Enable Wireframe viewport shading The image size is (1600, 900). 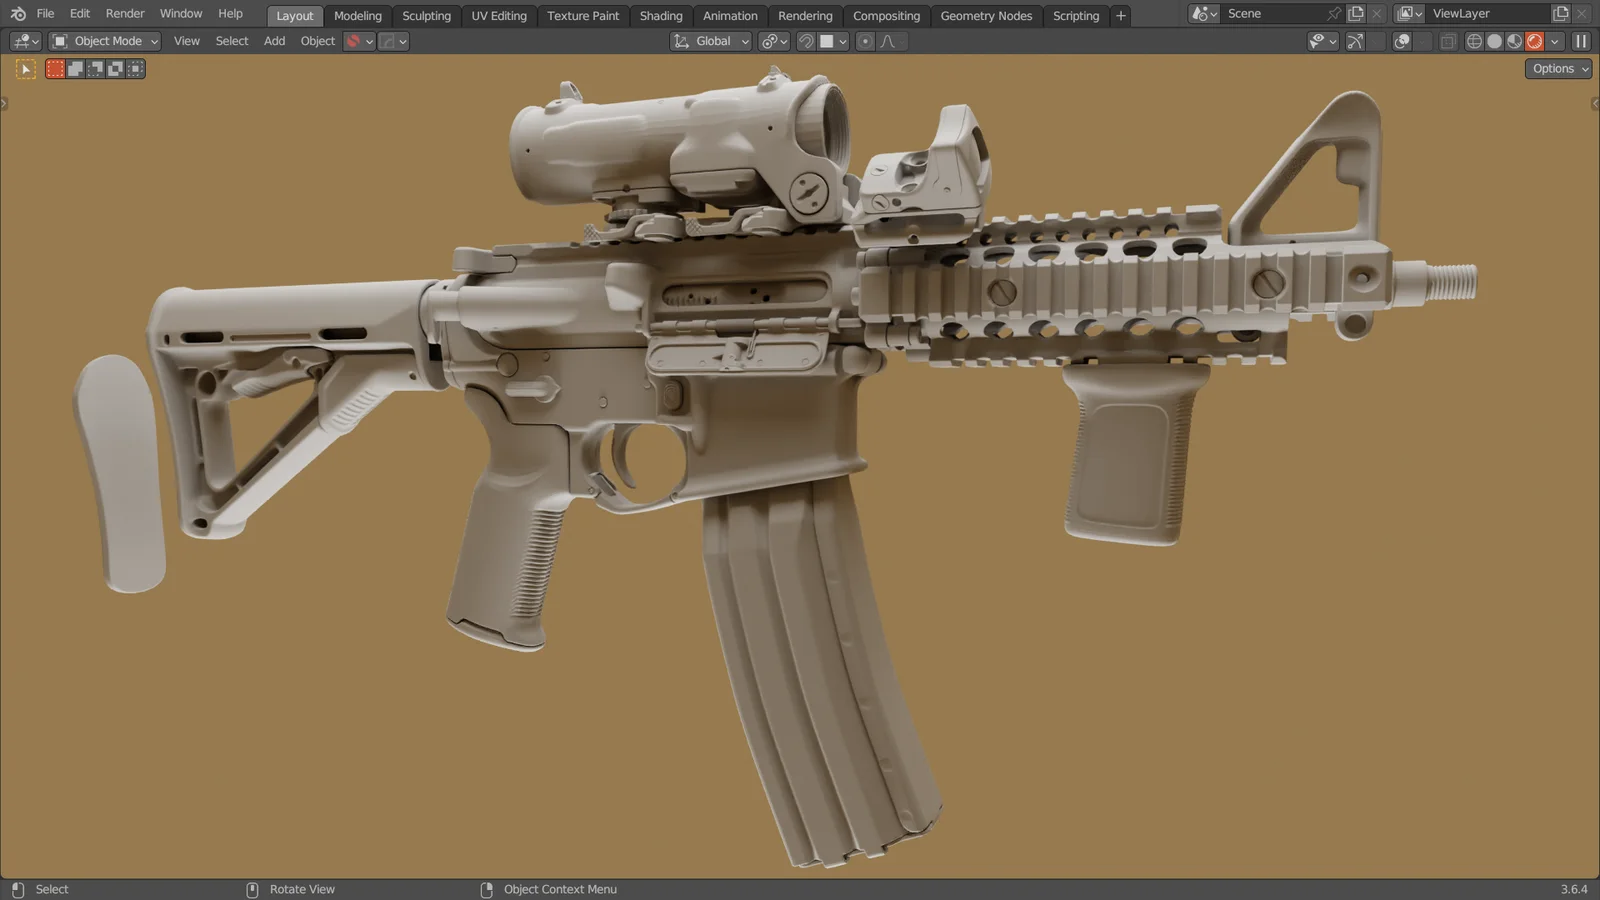click(1474, 41)
